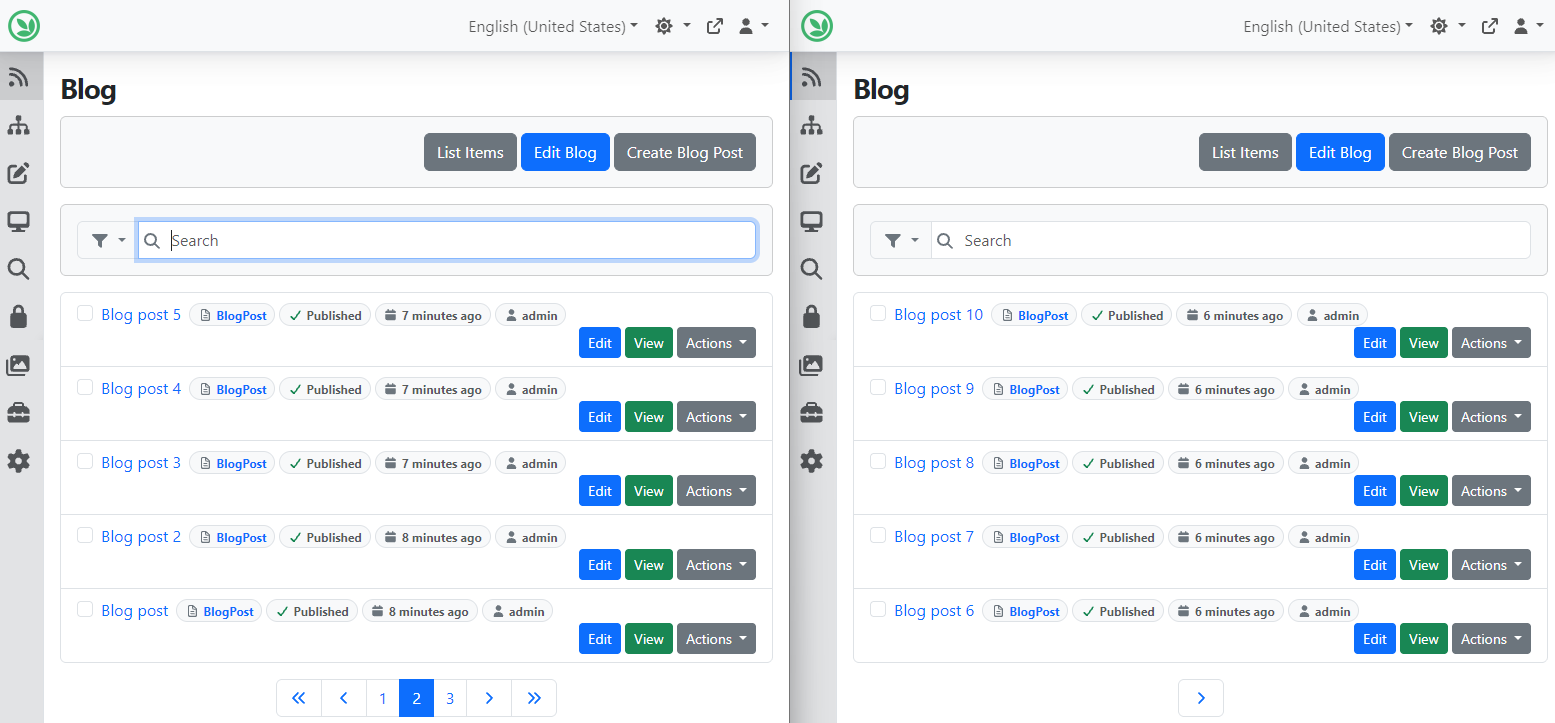The height and width of the screenshot is (723, 1555).
Task: Go to page 3 in pagination
Action: tap(450, 698)
